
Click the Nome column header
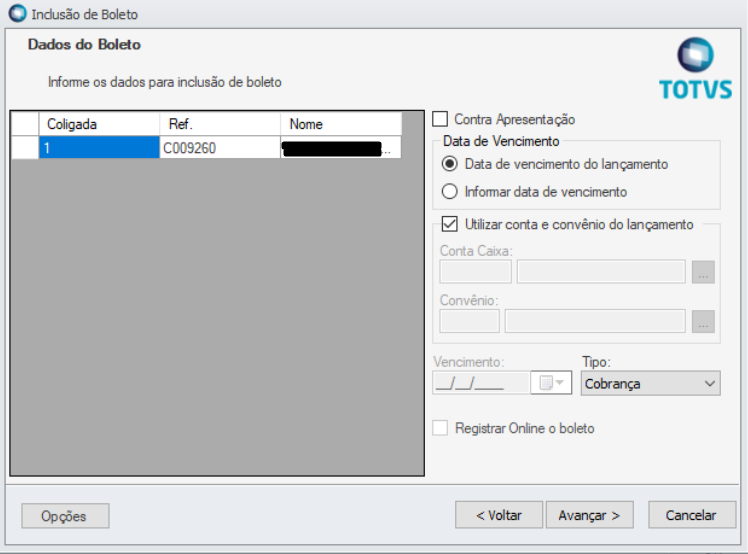coord(340,124)
